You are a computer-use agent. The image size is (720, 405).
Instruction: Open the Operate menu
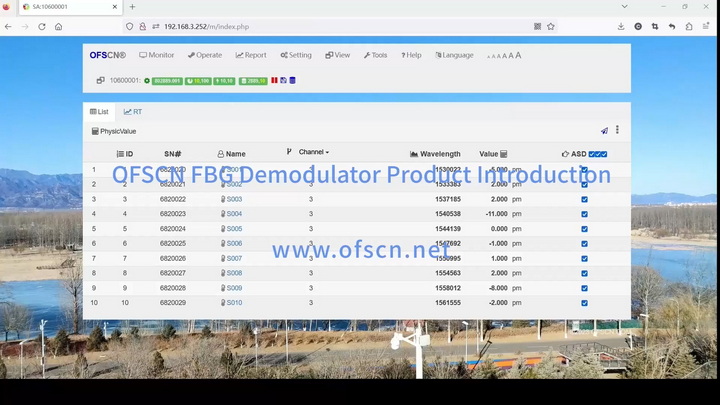pyautogui.click(x=205, y=55)
